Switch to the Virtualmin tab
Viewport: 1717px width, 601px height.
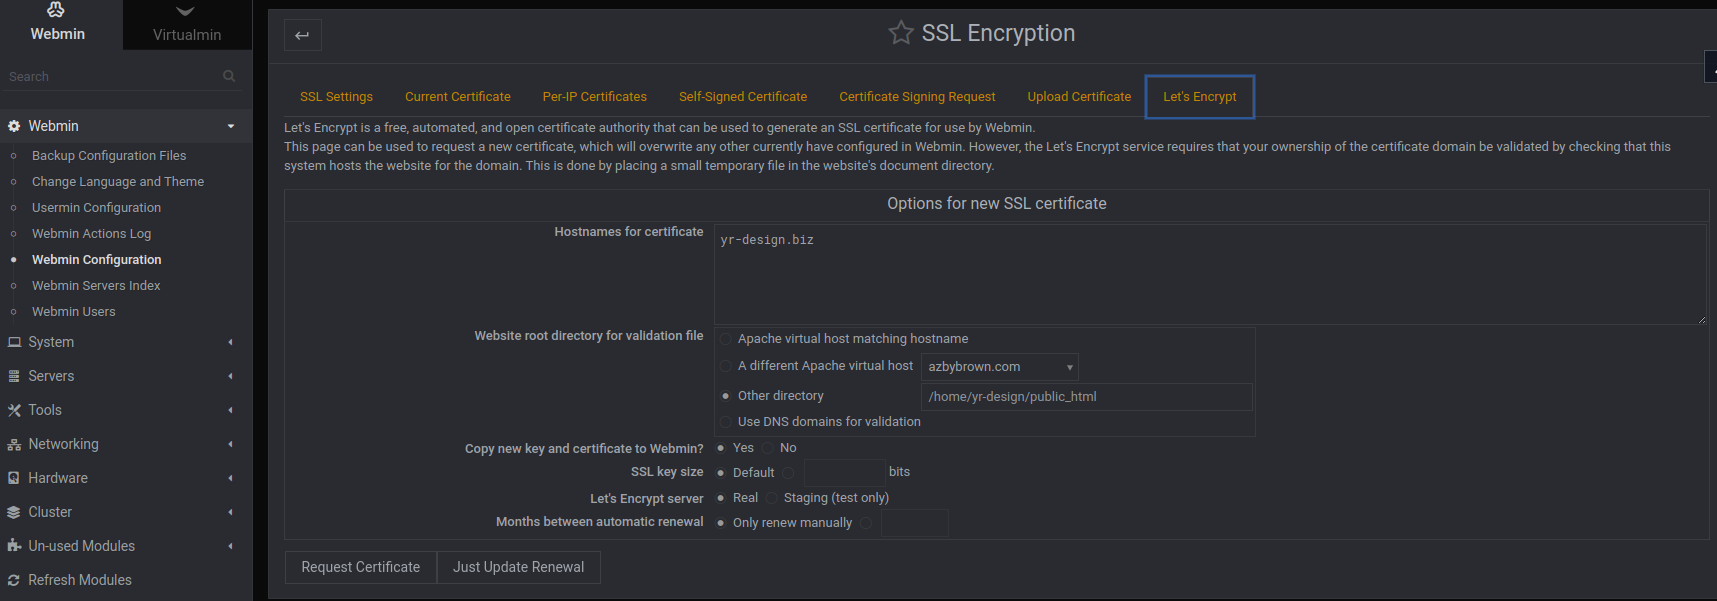pyautogui.click(x=187, y=25)
